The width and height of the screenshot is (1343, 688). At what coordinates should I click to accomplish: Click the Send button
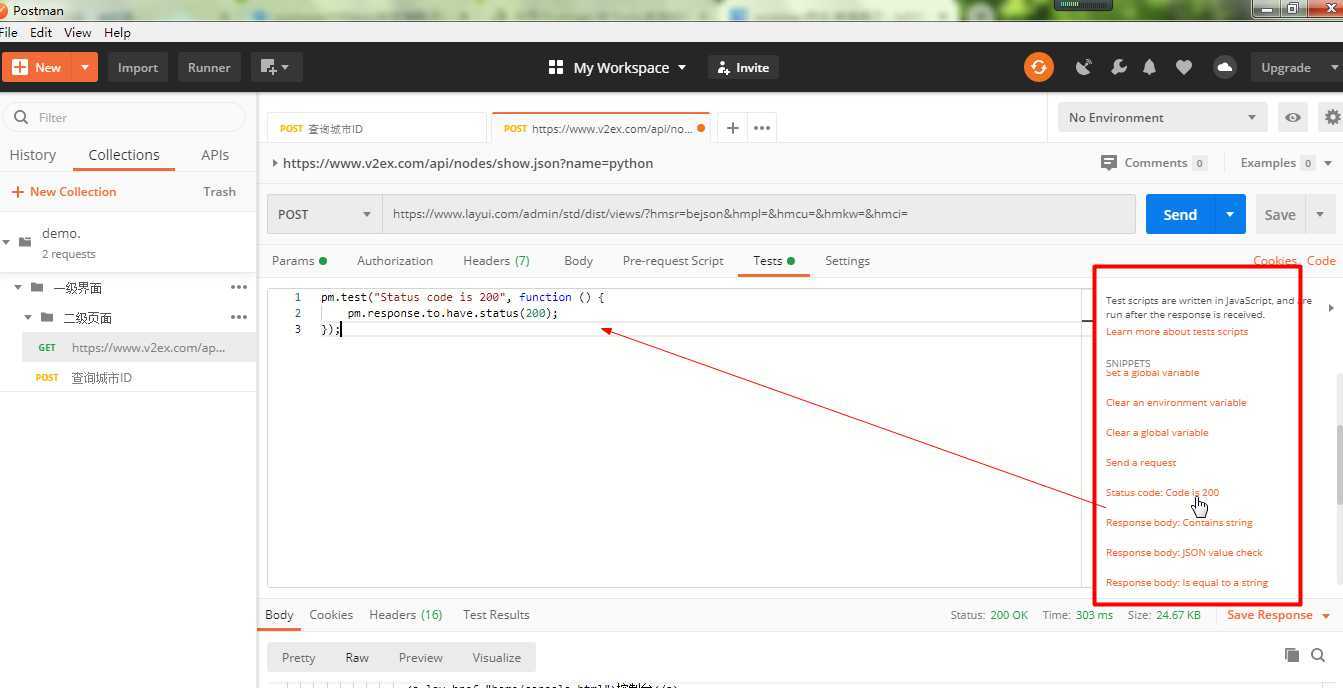(x=1180, y=214)
